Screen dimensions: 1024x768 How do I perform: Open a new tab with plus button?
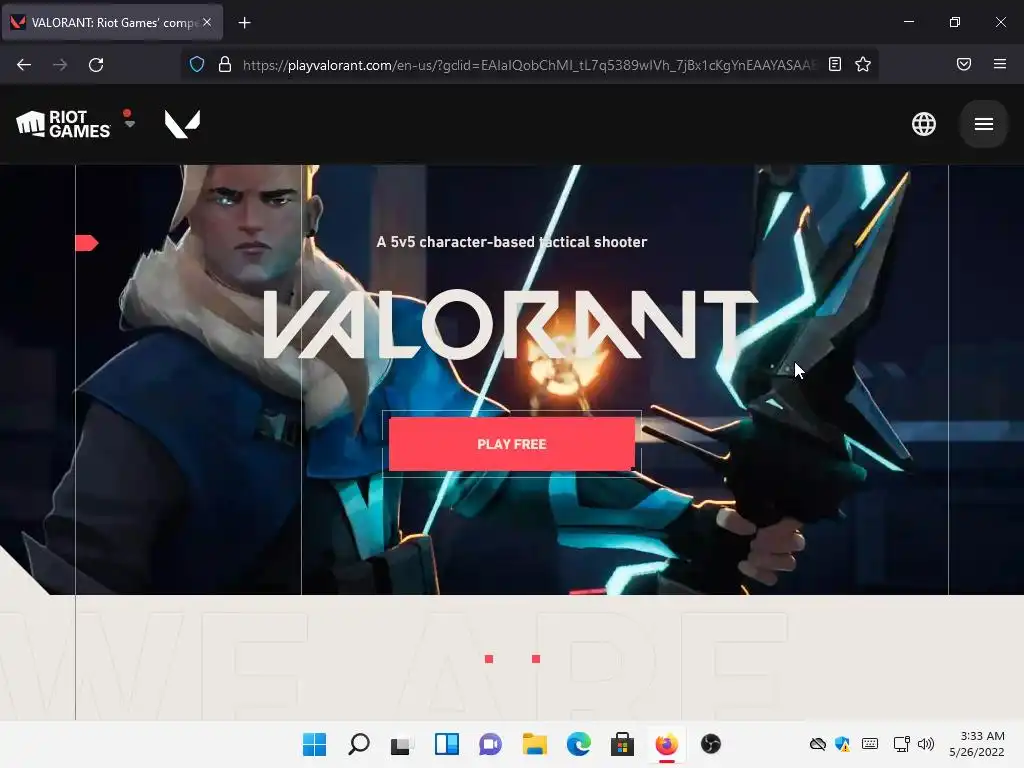coord(244,23)
